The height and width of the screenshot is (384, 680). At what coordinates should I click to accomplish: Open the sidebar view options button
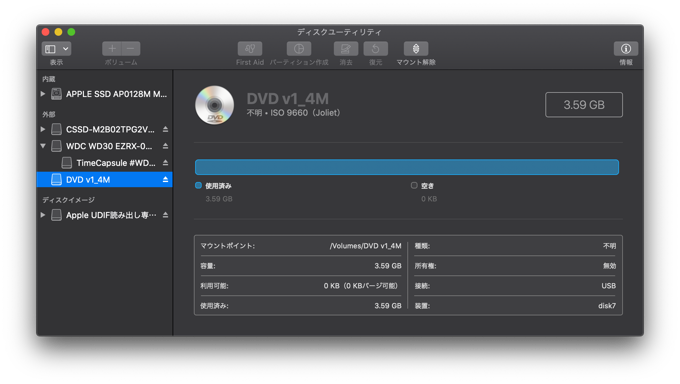click(x=56, y=49)
